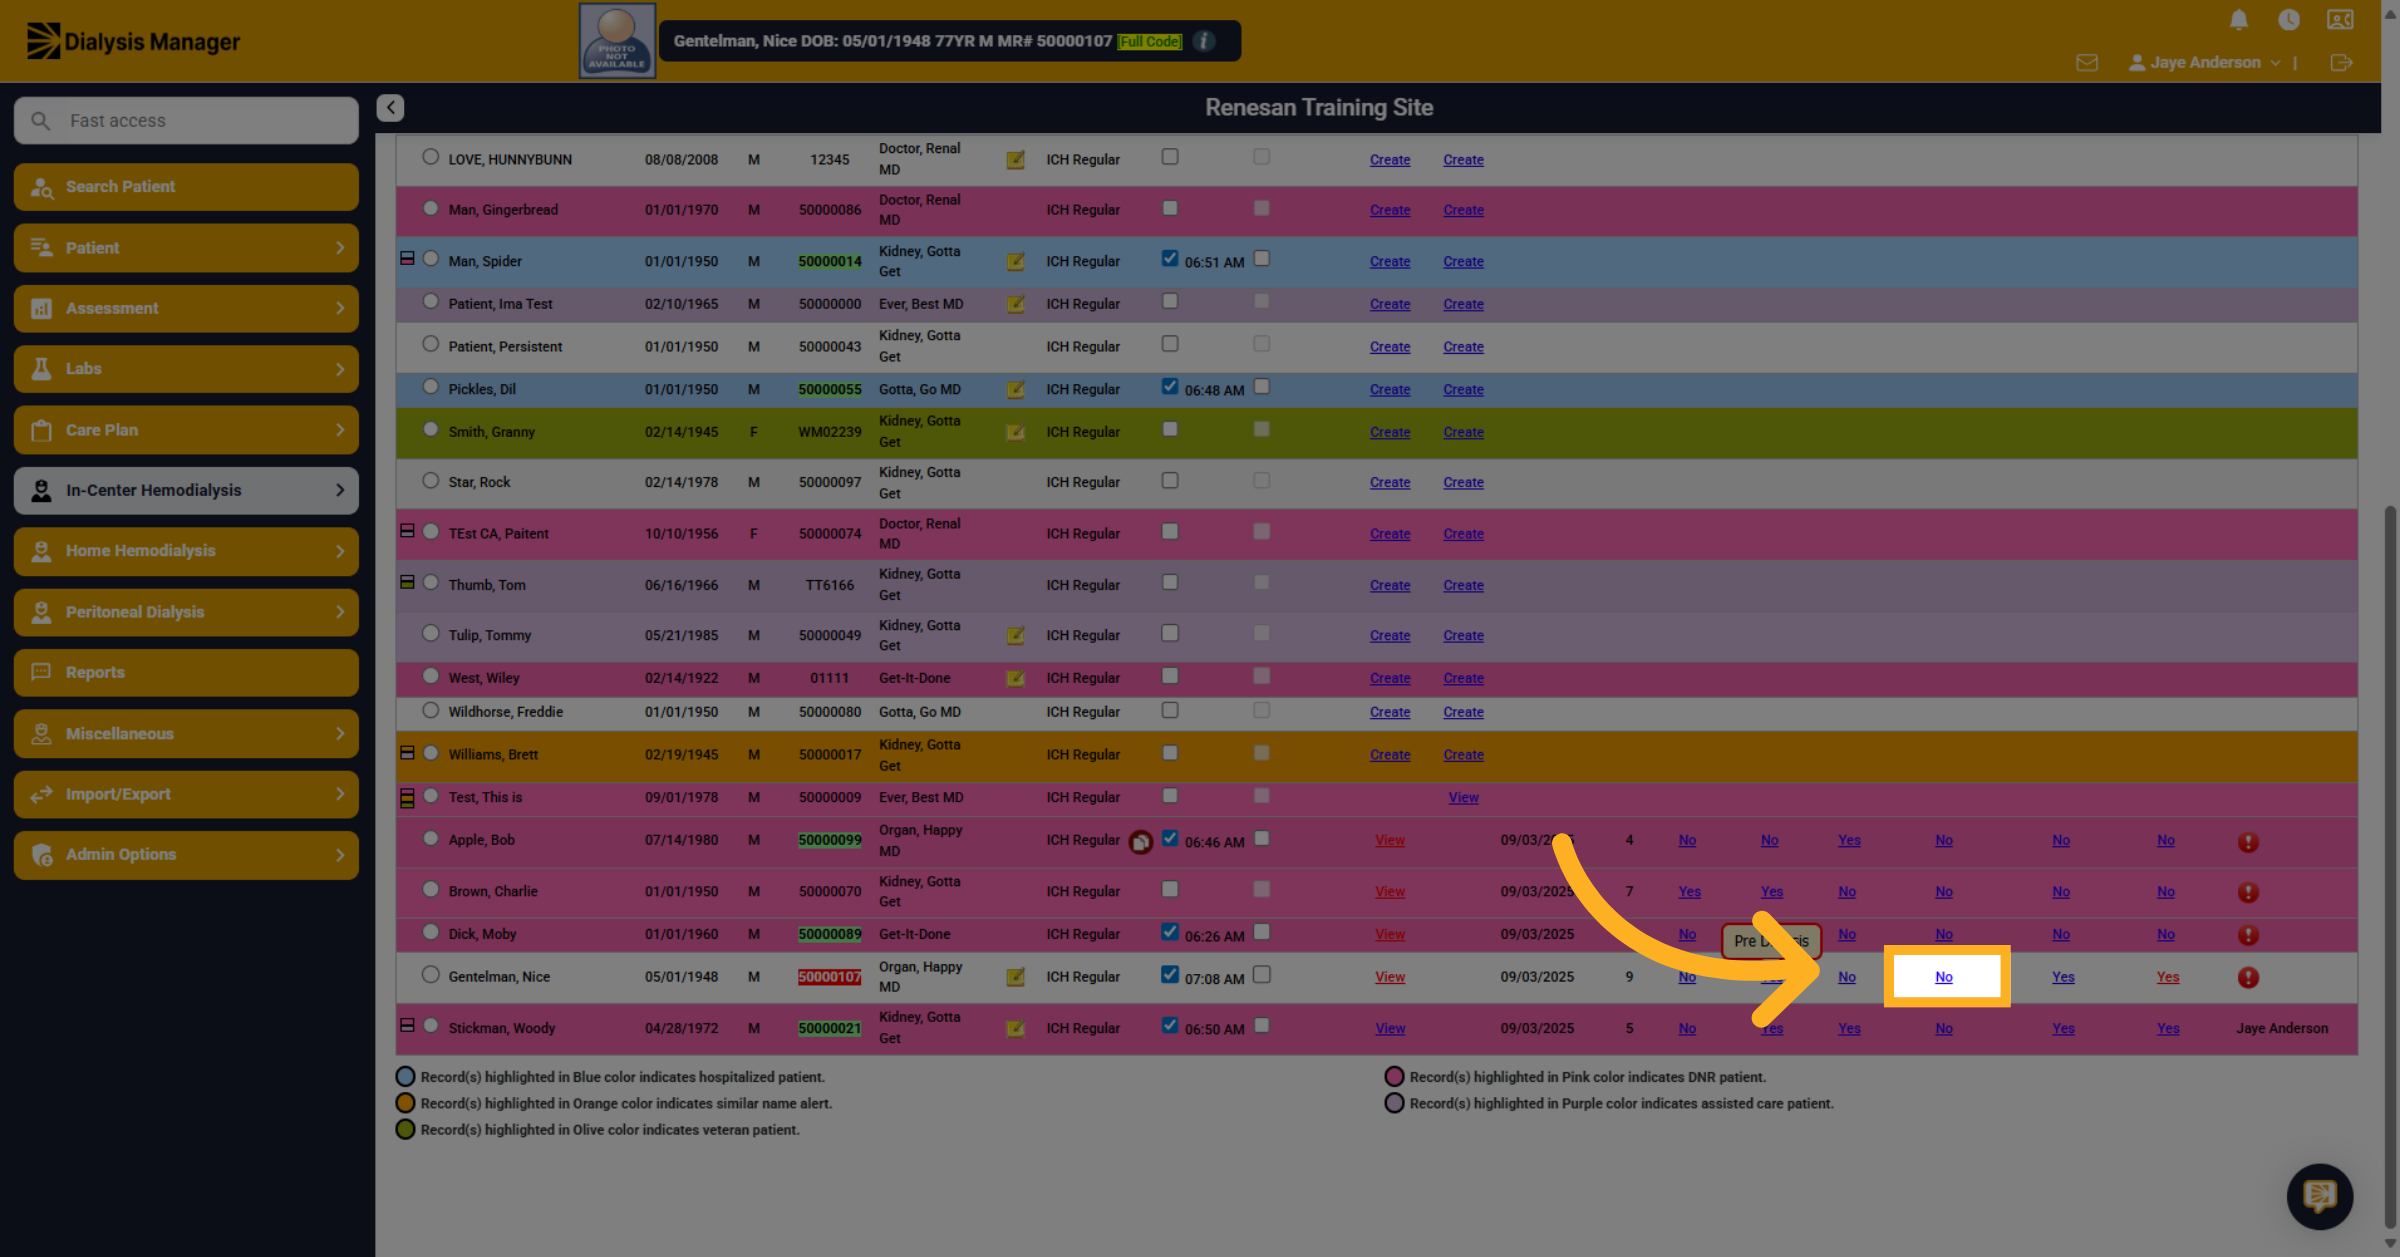Click the red alert icon in Brown, Charlie row
2400x1257 pixels.
[2248, 892]
